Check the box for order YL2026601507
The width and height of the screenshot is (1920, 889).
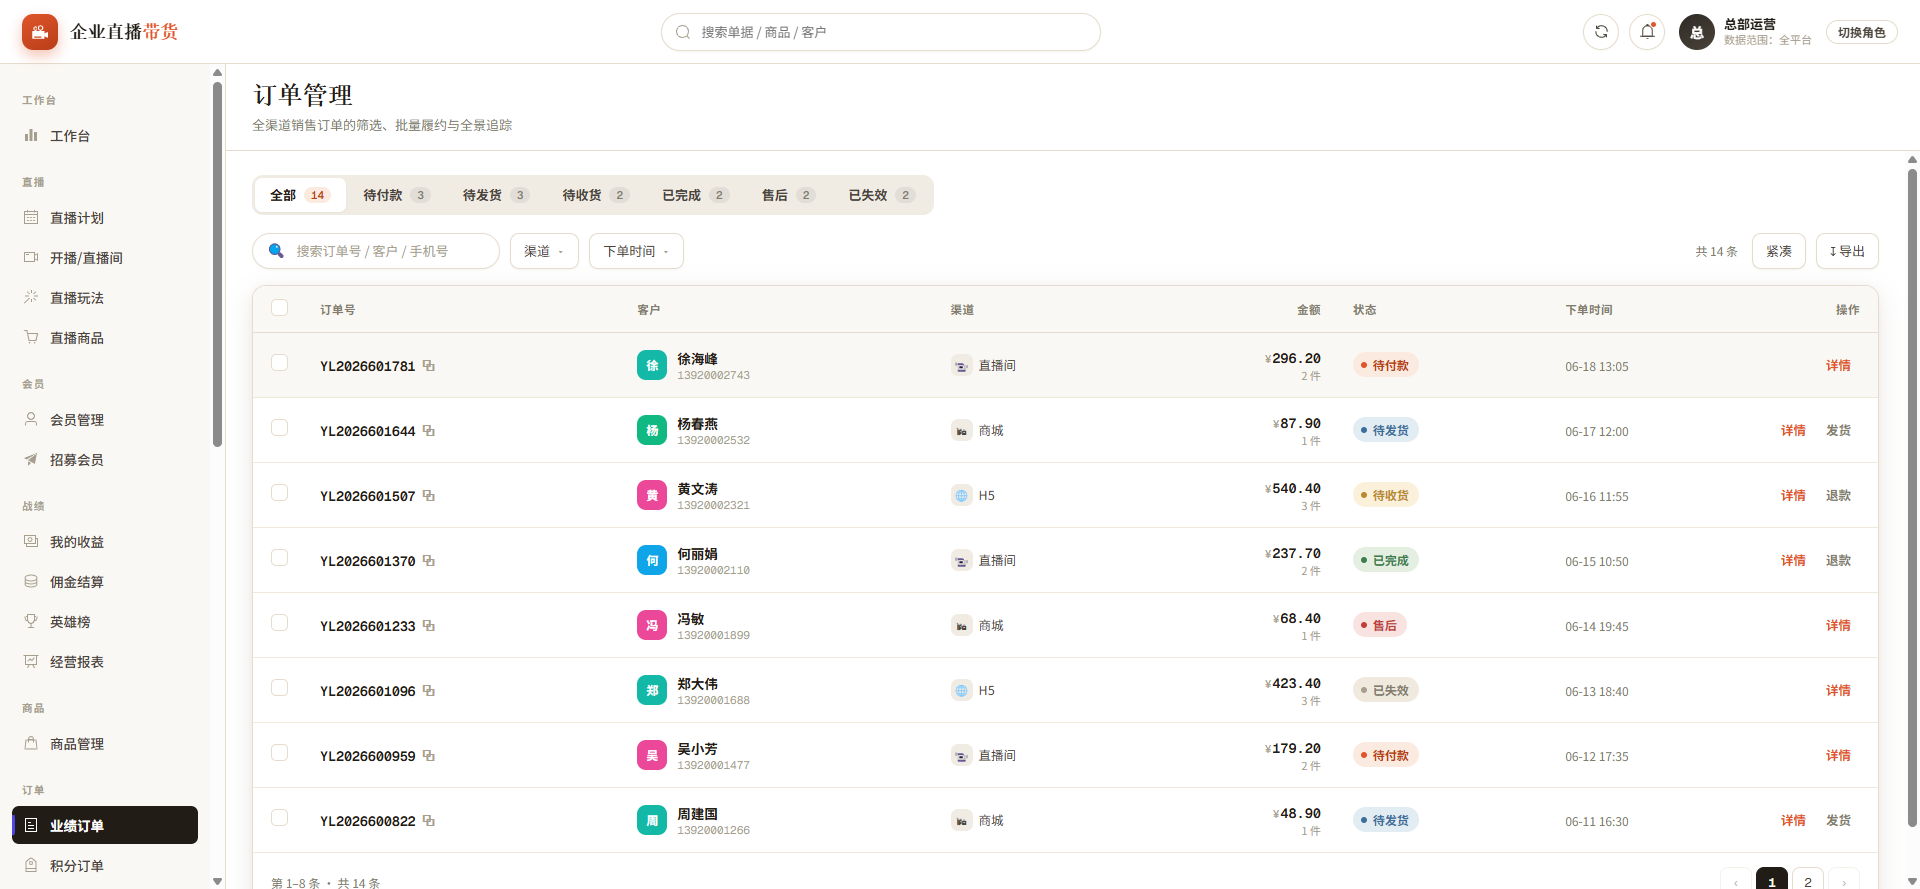[280, 493]
